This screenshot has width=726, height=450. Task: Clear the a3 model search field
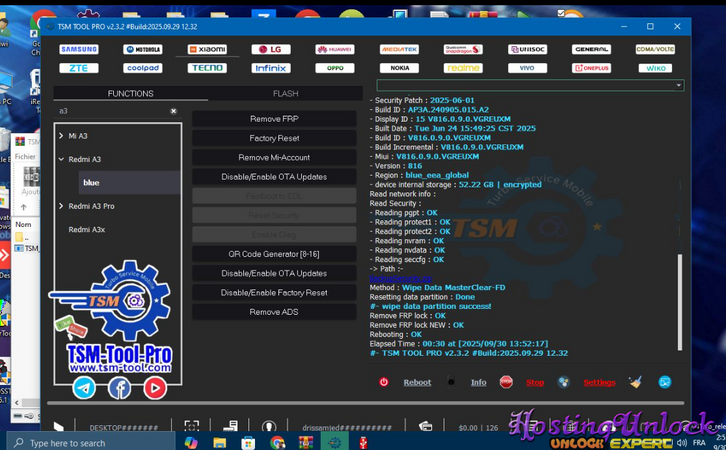click(x=173, y=111)
